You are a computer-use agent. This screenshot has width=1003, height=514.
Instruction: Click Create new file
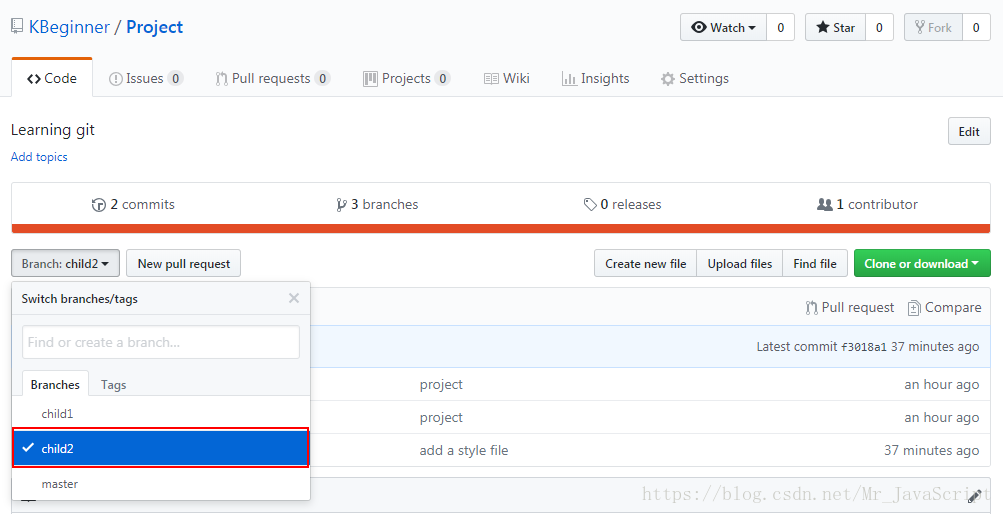tap(645, 263)
